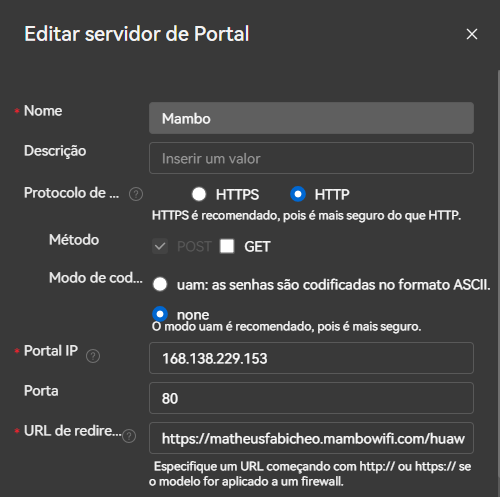The image size is (500, 497).
Task: Choose the none encoding mode radio
Action: pos(160,314)
